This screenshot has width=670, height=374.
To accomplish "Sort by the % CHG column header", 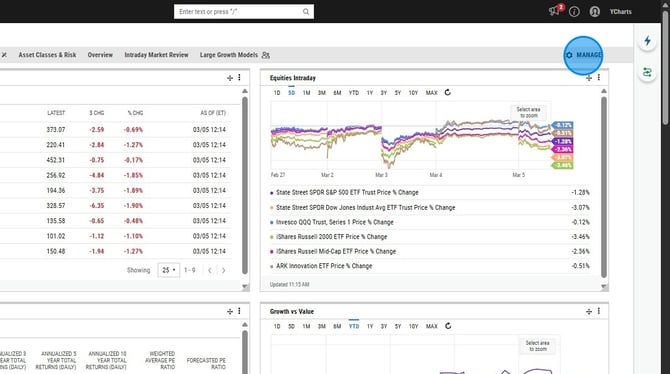I will coord(135,113).
